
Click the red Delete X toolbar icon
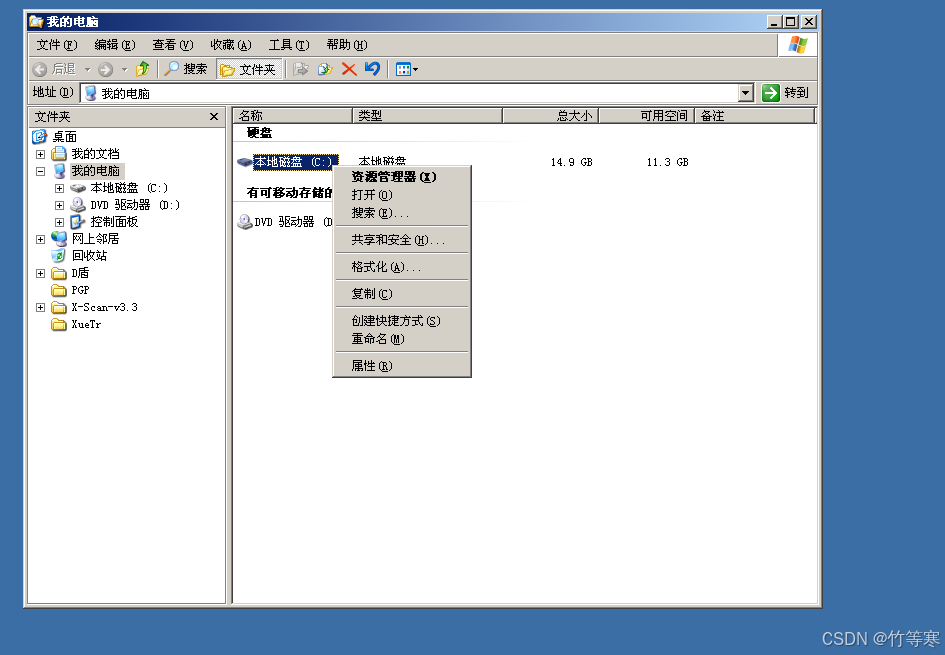pos(349,69)
